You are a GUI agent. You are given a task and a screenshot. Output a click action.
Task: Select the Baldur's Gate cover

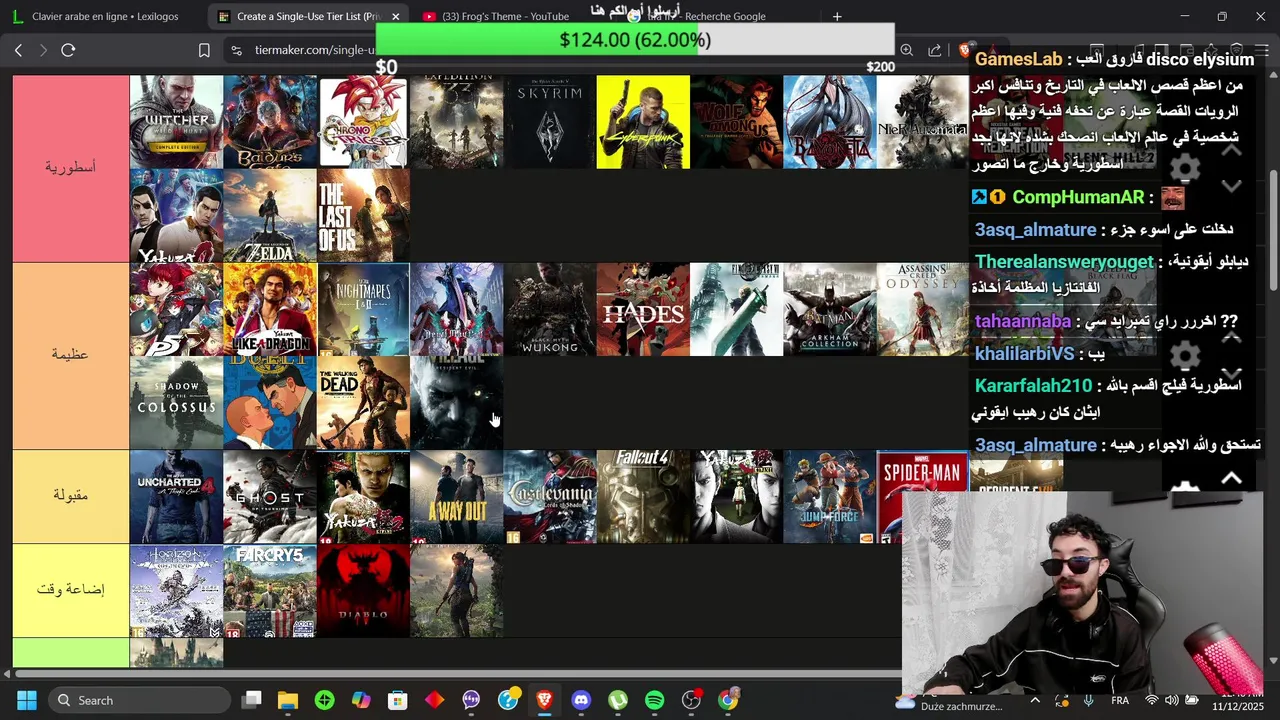270,121
